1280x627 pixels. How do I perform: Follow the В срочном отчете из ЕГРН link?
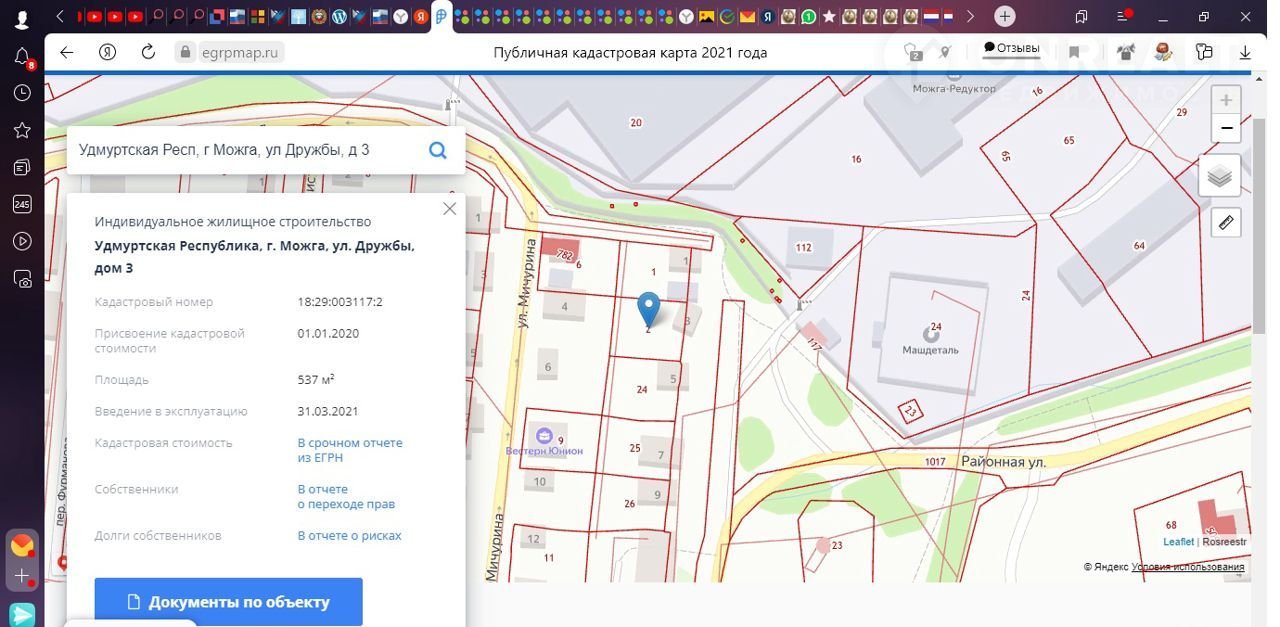point(349,450)
